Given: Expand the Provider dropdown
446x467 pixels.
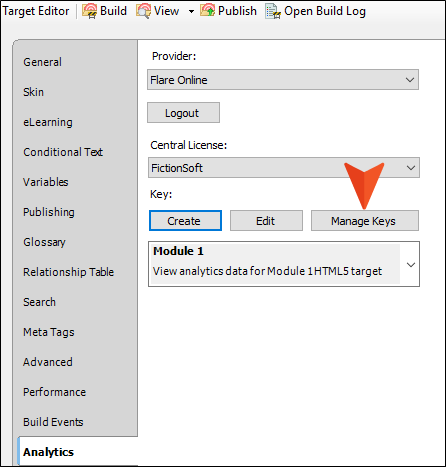Looking at the screenshot, I should tap(410, 80).
